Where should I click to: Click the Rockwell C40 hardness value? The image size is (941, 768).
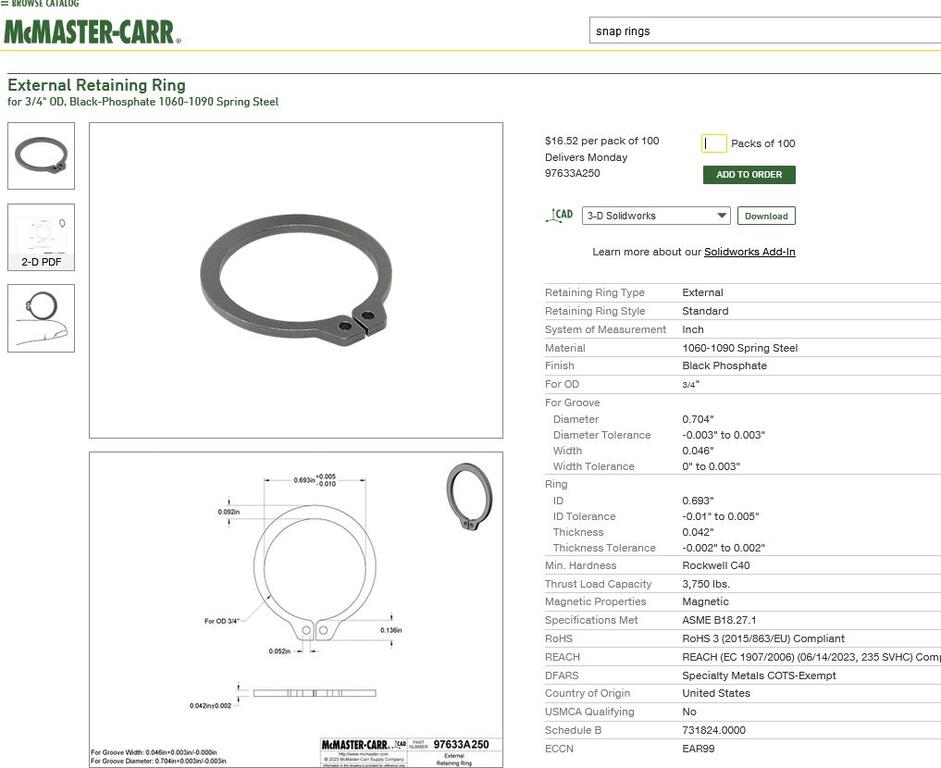point(716,566)
